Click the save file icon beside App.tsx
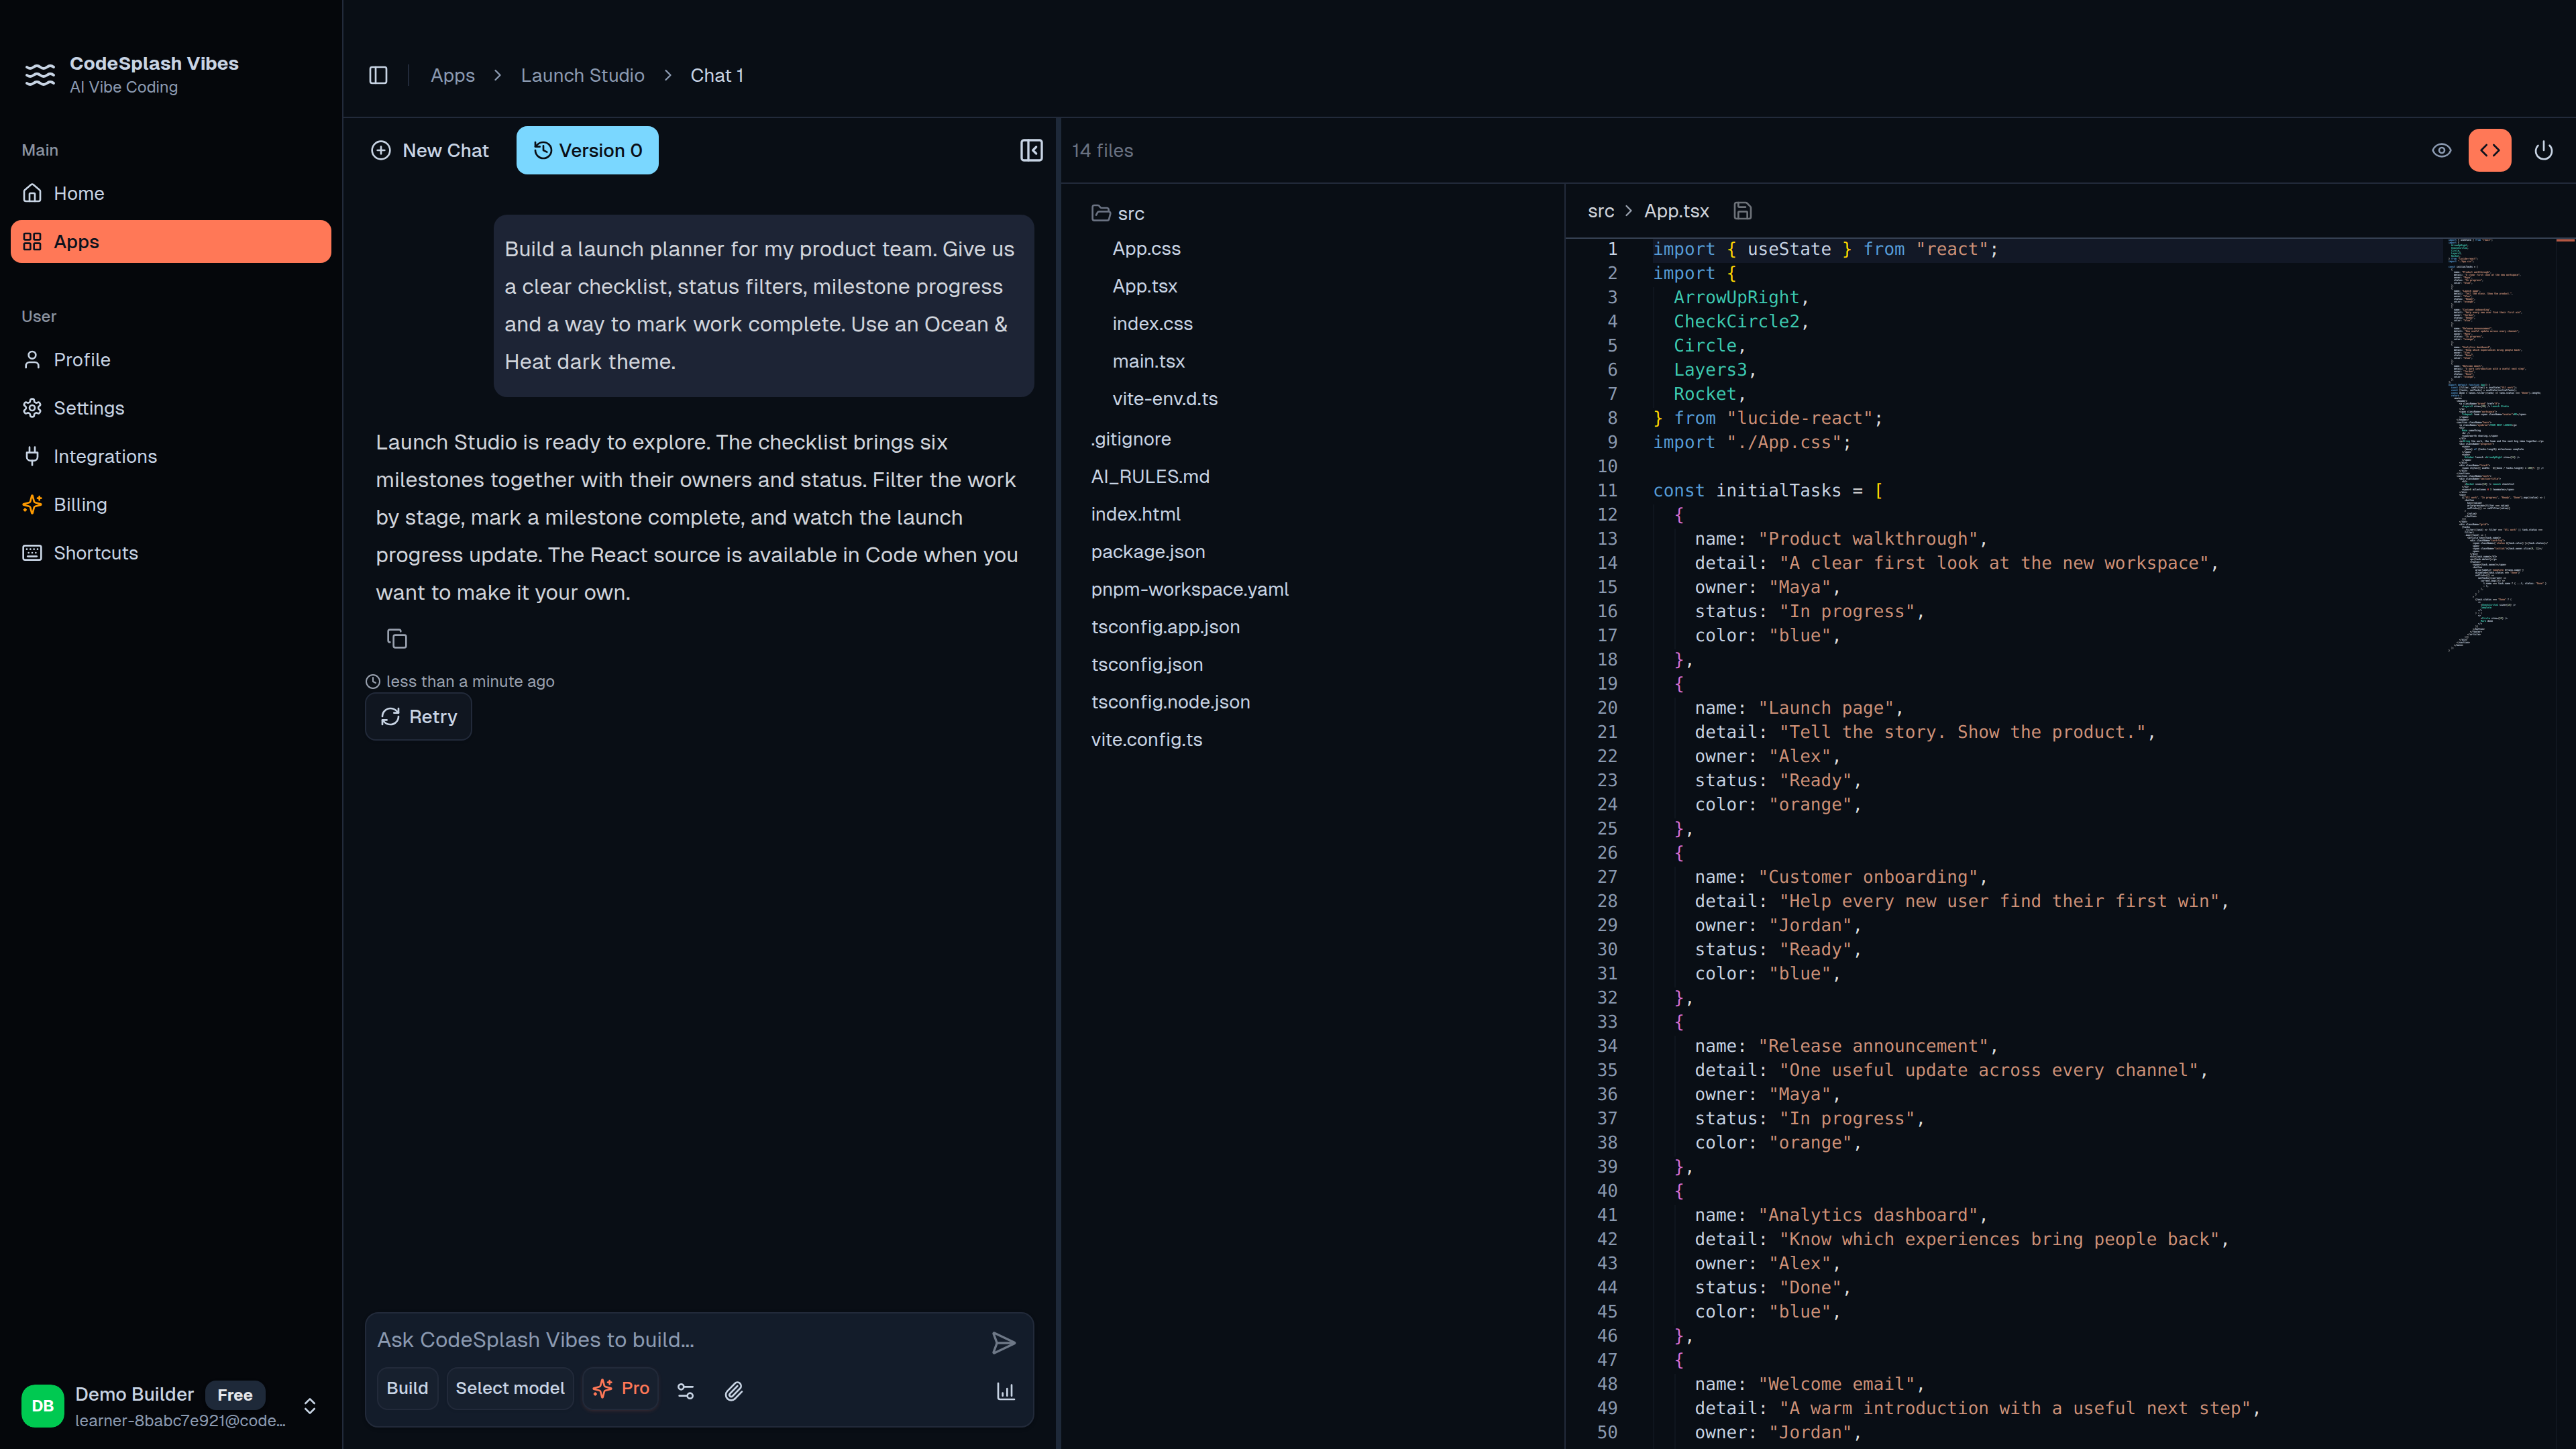2576x1449 pixels. 1742,211
